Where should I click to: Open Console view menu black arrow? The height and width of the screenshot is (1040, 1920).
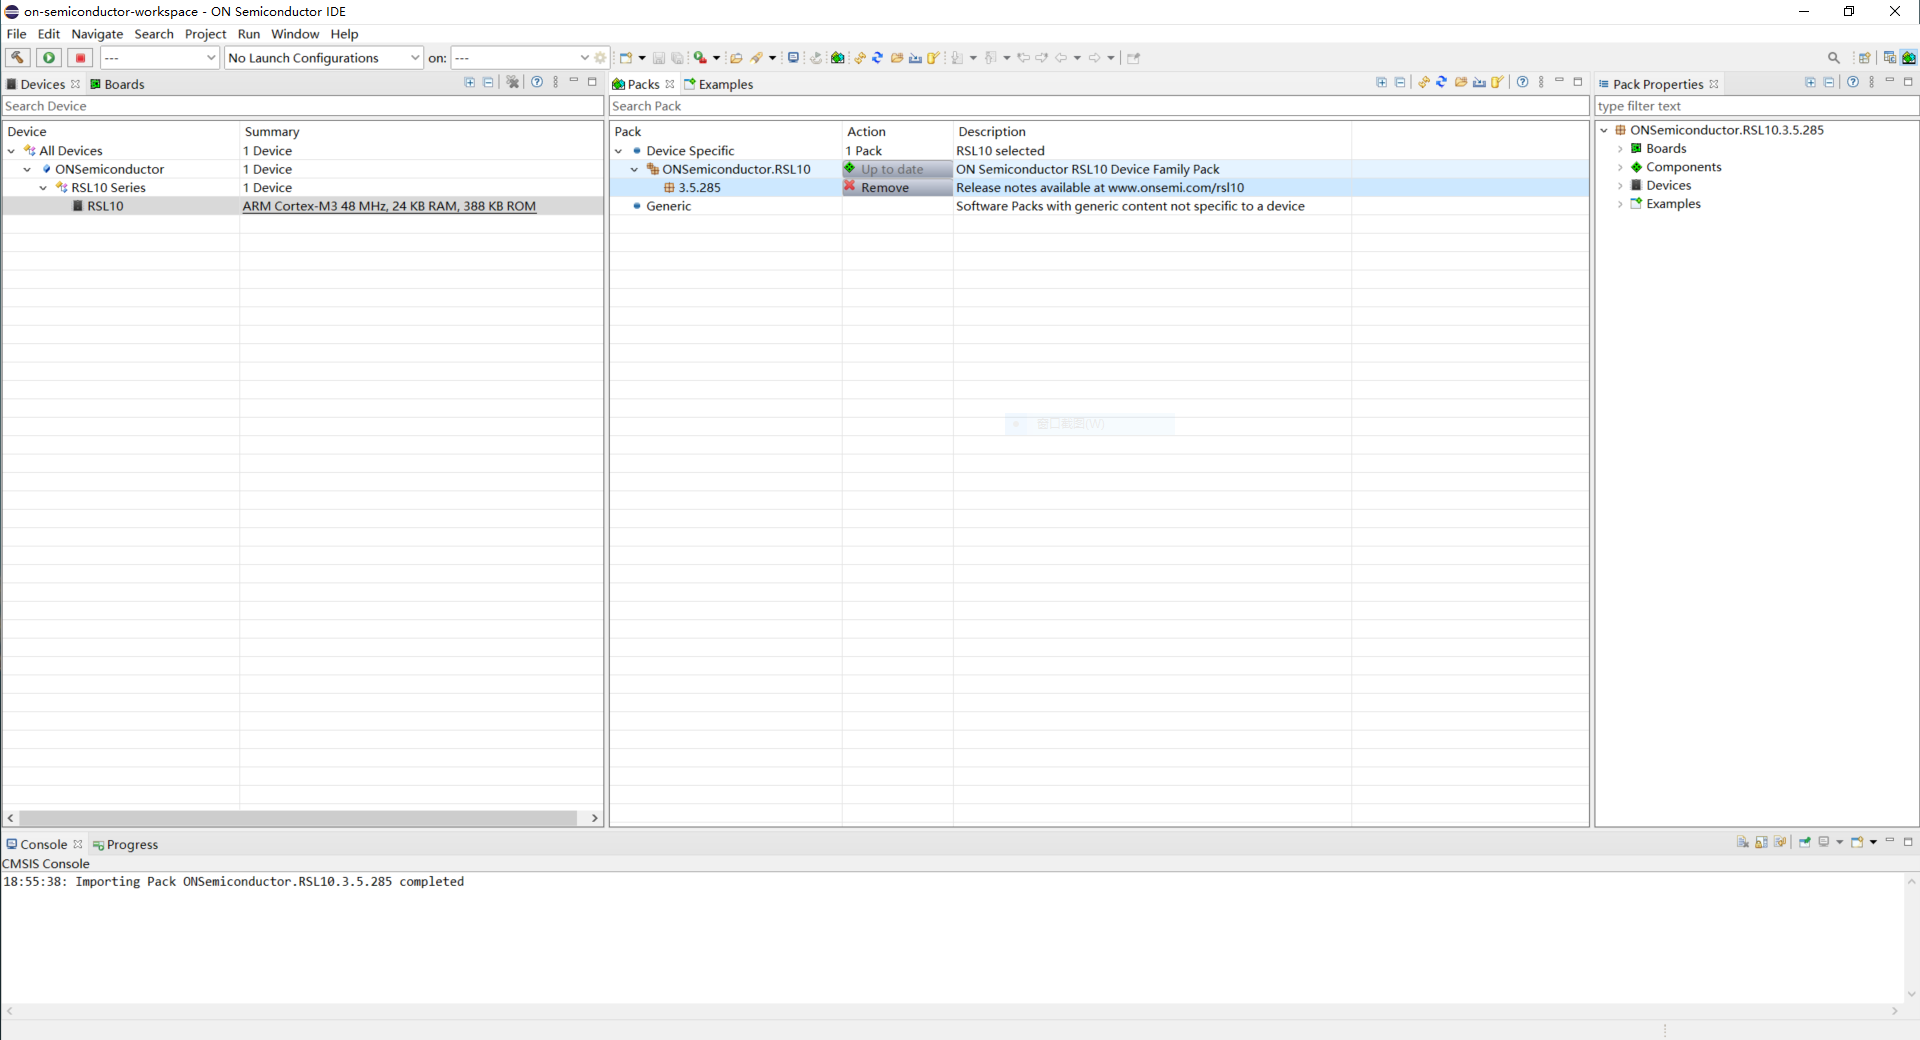pos(1873,842)
